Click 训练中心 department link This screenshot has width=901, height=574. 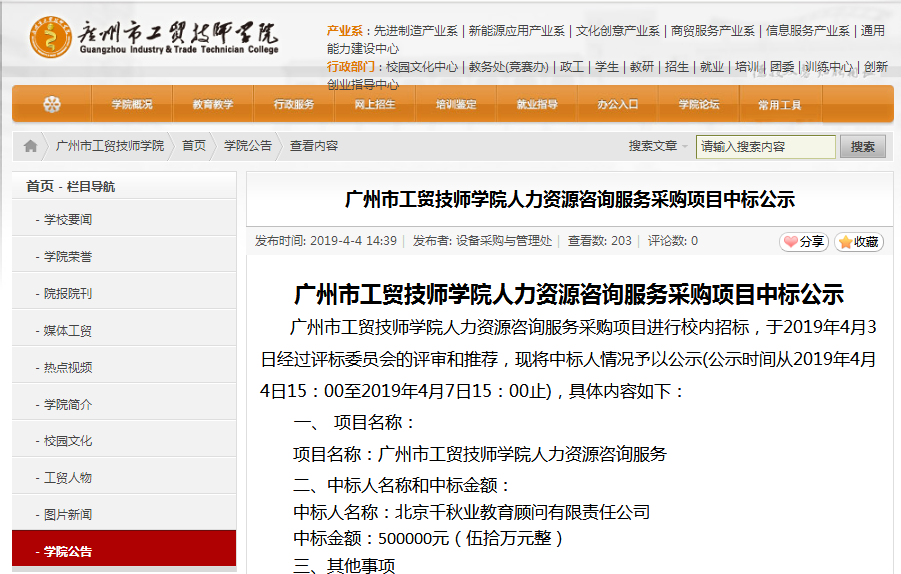pyautogui.click(x=829, y=67)
